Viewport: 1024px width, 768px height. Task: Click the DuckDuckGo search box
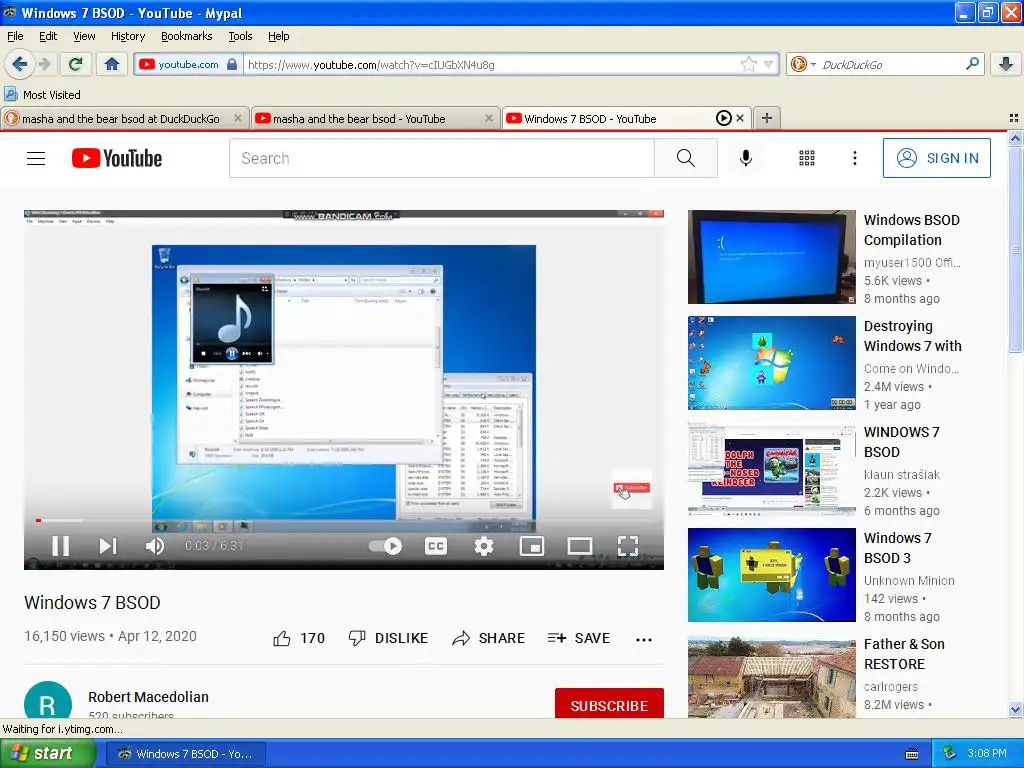(x=890, y=65)
